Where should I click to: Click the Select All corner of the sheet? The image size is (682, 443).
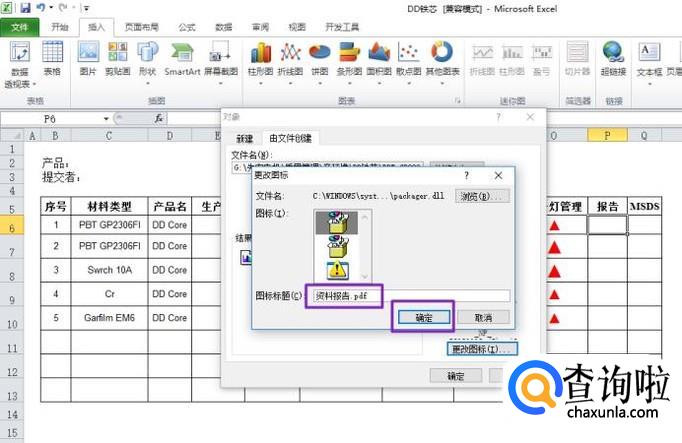[x=12, y=135]
